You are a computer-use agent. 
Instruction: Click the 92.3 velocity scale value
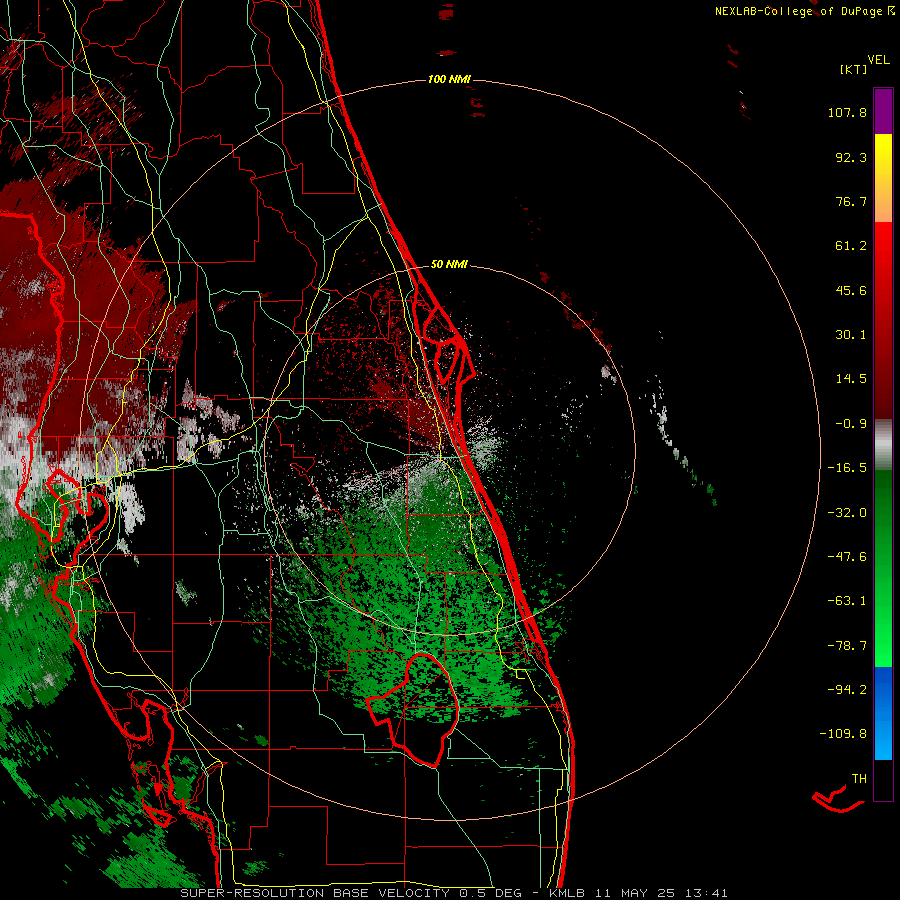click(851, 157)
